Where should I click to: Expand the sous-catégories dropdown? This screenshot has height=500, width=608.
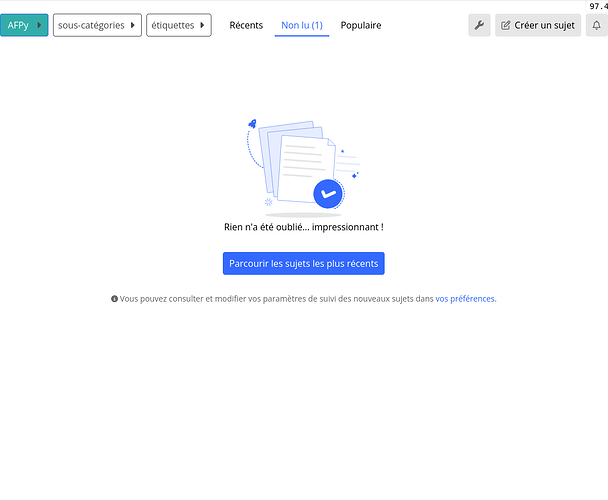coord(97,25)
